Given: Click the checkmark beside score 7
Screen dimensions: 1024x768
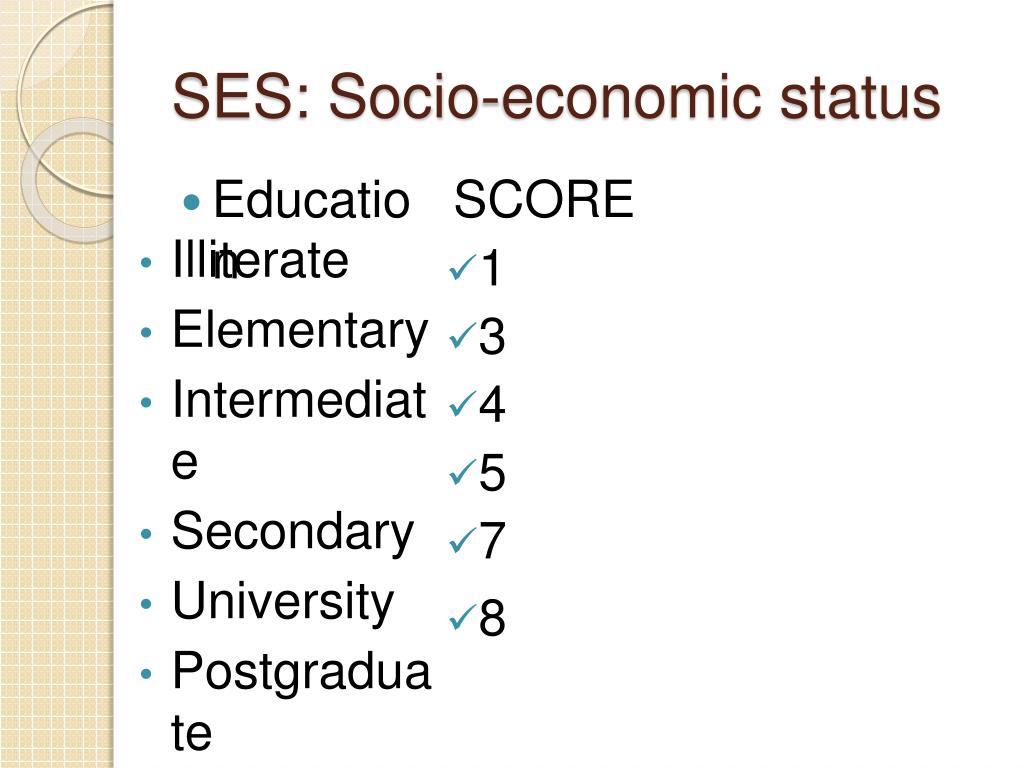Looking at the screenshot, I should [462, 541].
